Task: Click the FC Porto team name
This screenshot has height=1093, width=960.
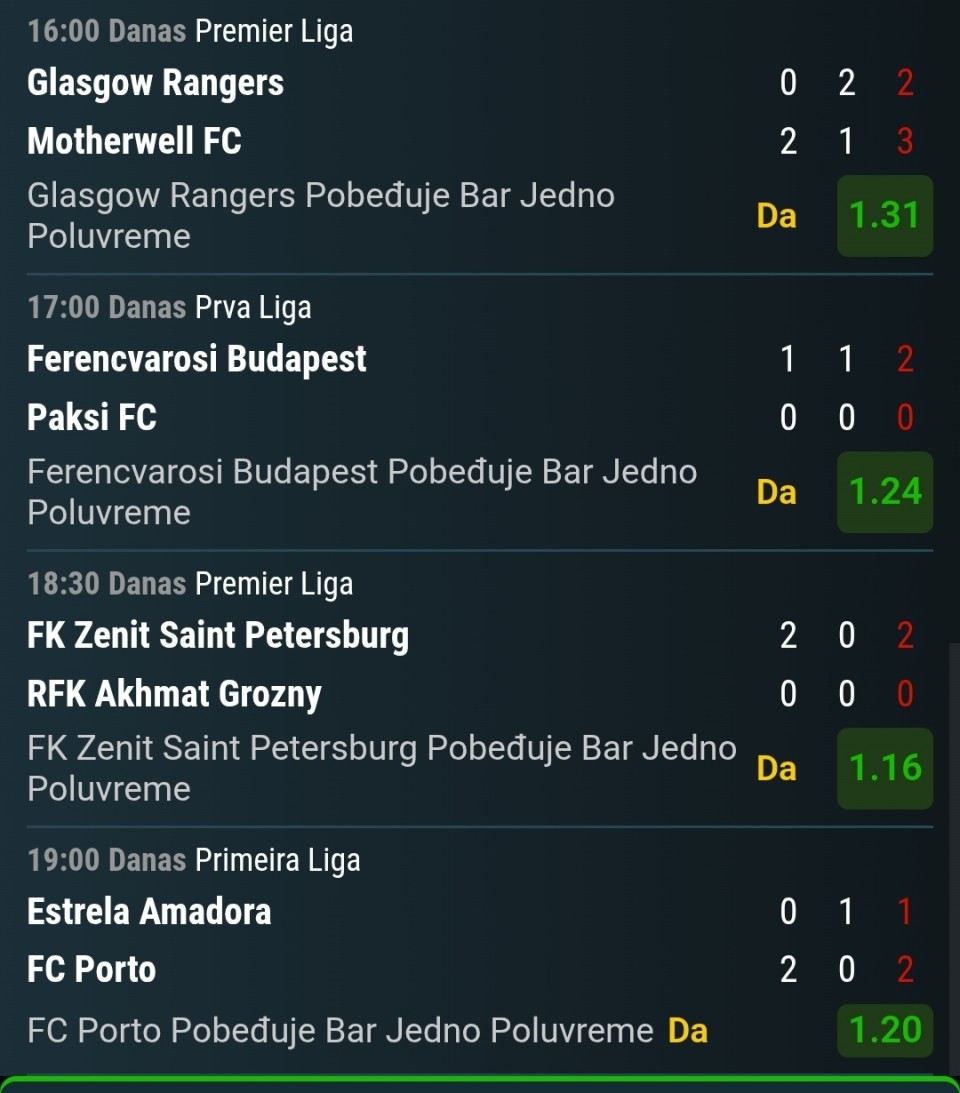Action: tap(92, 969)
